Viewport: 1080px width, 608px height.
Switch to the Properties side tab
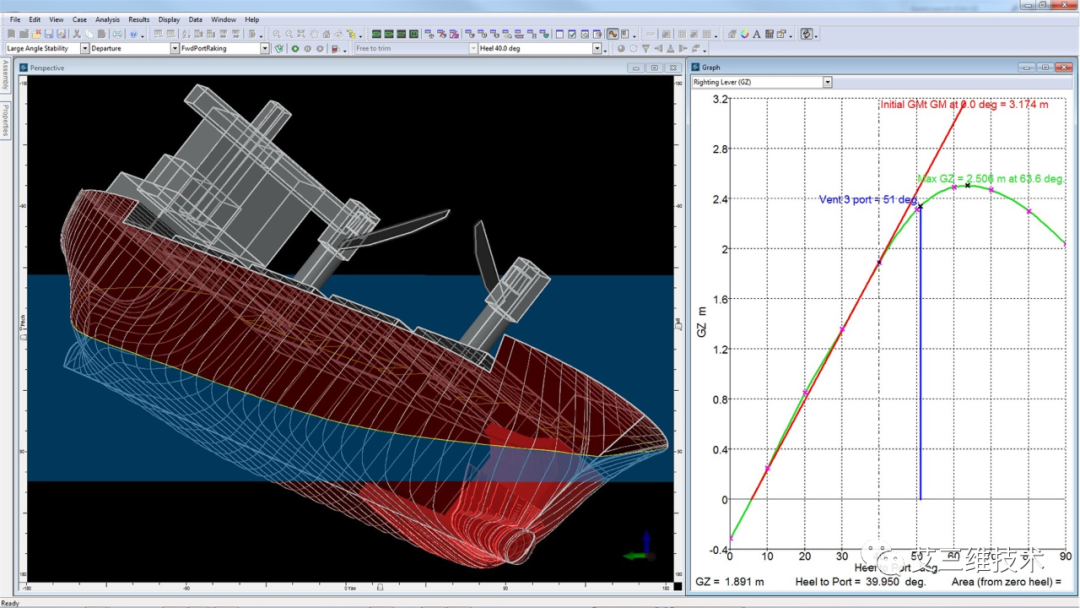[x=5, y=120]
